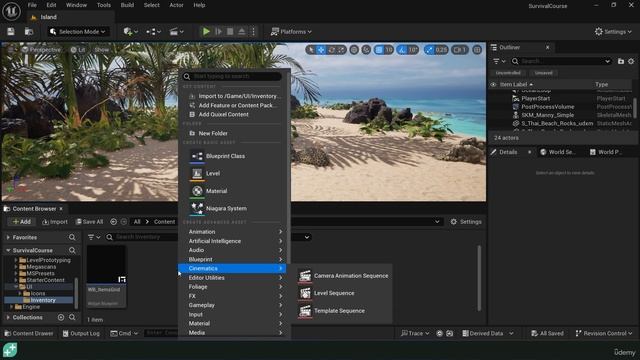Viewport: 640px width, 360px height.
Task: Expand the StarterContent folder
Action: tap(16, 280)
